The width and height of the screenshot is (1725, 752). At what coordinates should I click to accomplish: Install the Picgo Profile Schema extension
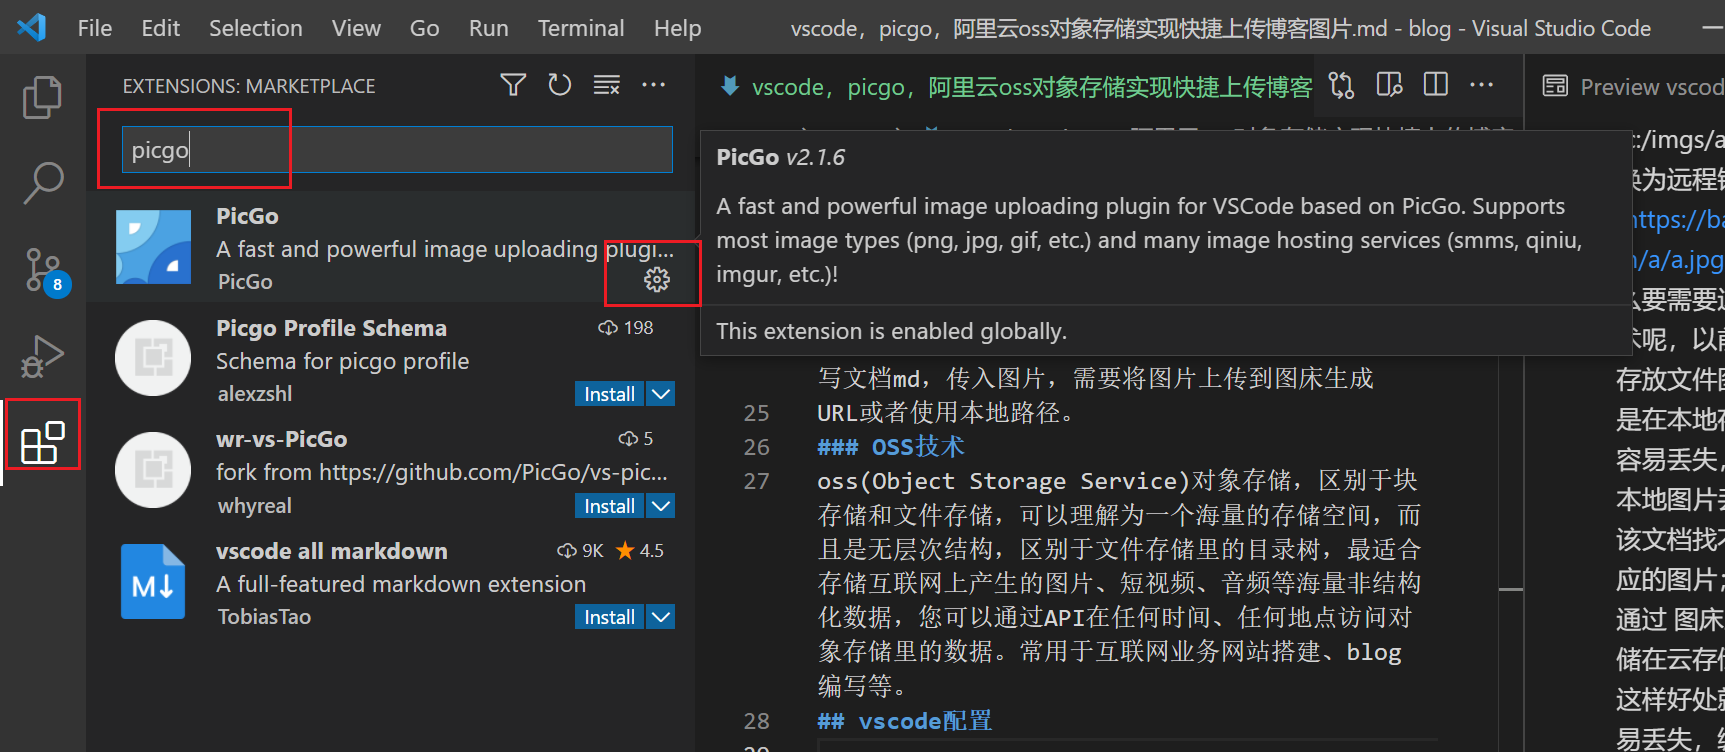click(610, 394)
